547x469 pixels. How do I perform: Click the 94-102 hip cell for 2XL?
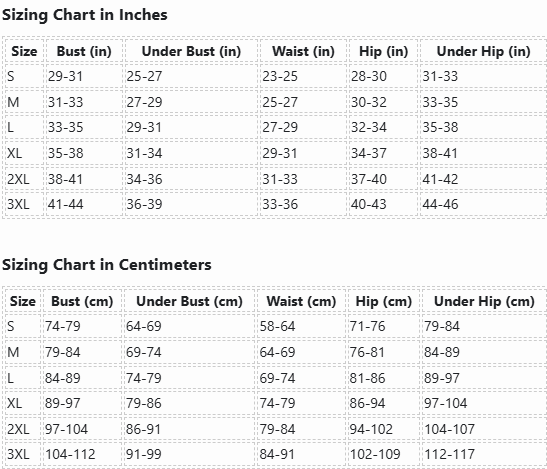tap(384, 429)
